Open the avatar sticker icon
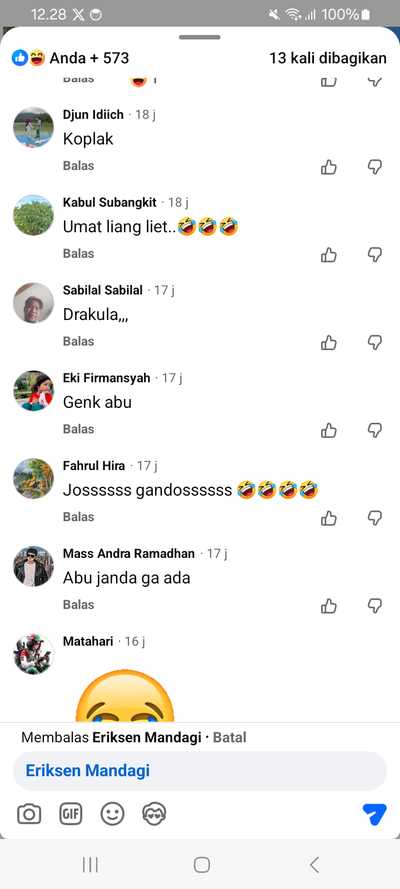This screenshot has height=889, width=400. tap(154, 815)
